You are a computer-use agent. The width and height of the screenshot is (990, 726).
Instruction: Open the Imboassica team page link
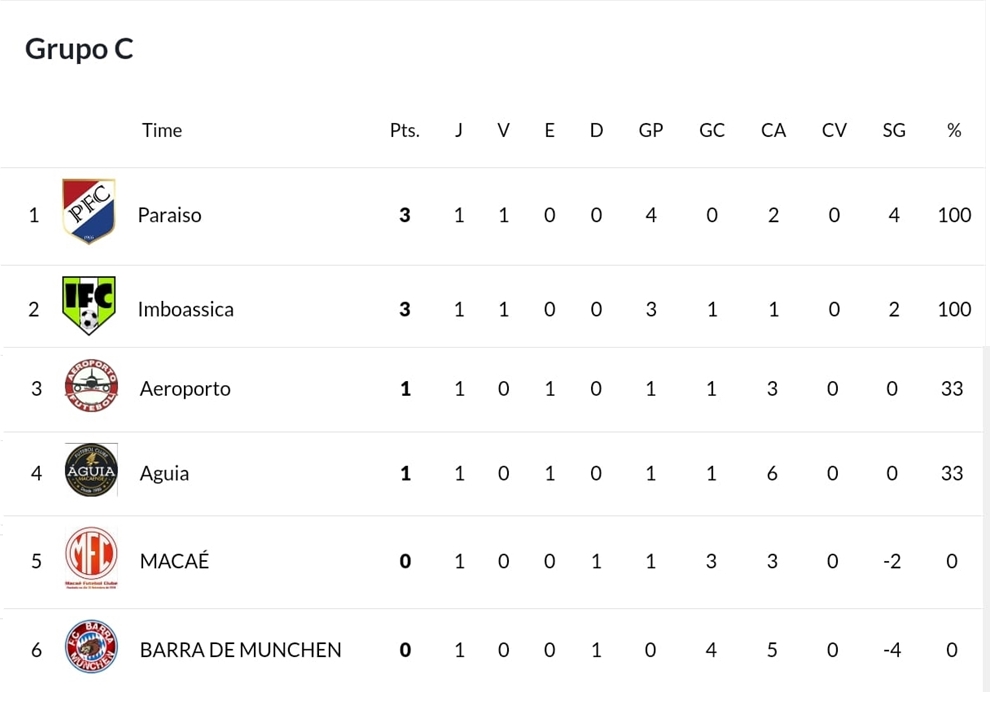(x=186, y=309)
